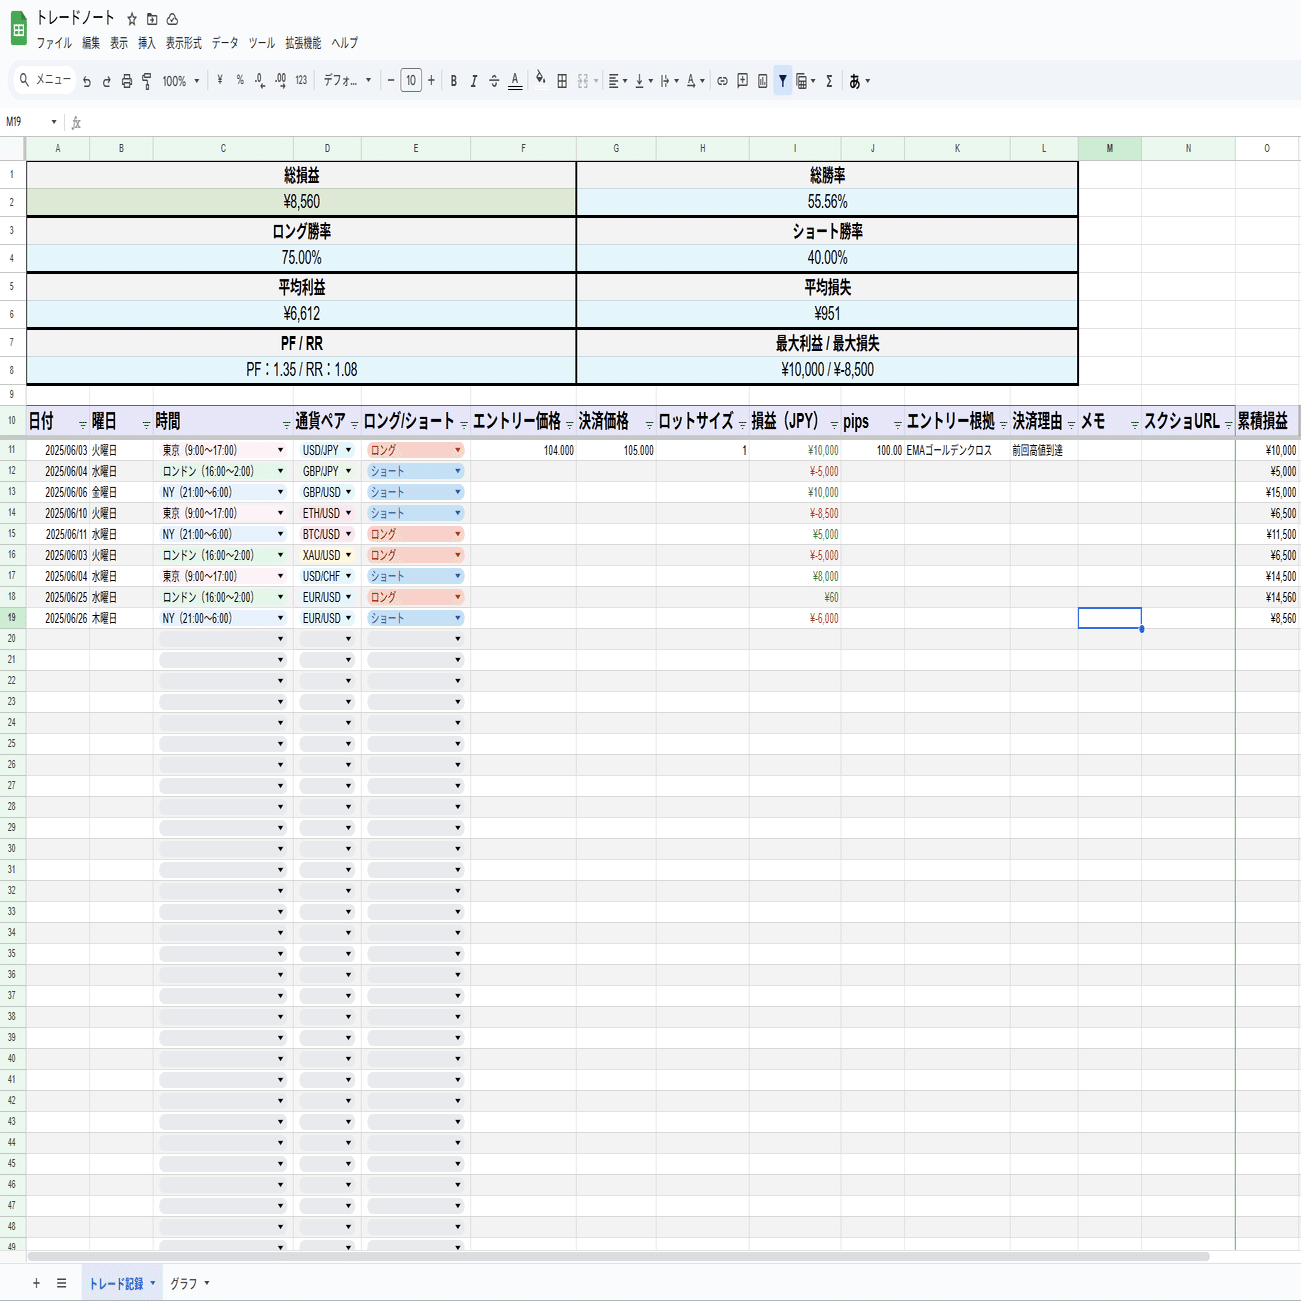
Task: Click the filter icon on the 通貨ペア header
Action: (354, 424)
